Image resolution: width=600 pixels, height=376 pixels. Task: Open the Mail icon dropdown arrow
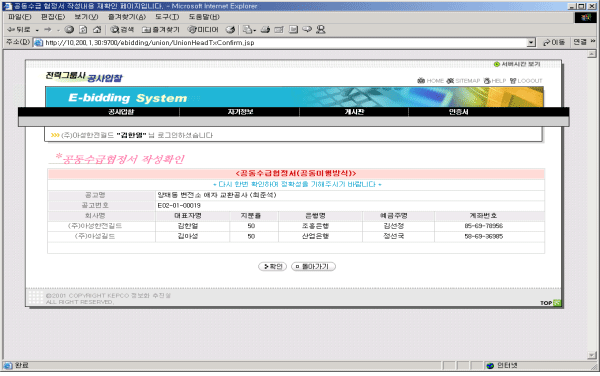coord(254,30)
